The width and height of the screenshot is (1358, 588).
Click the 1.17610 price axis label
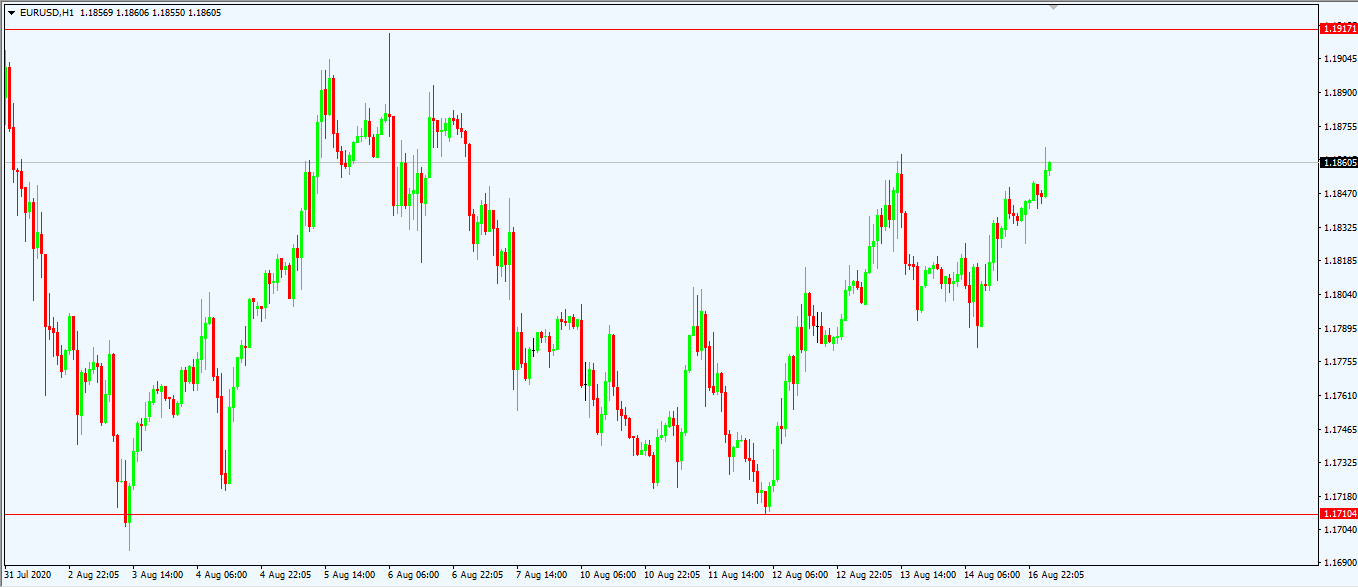click(x=1339, y=396)
